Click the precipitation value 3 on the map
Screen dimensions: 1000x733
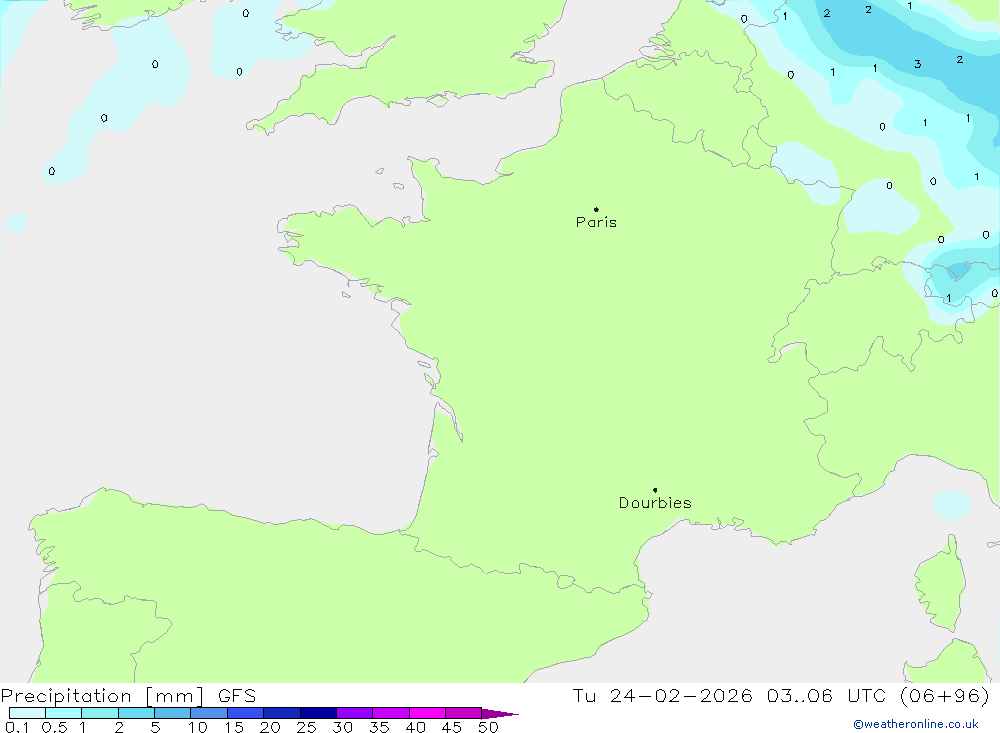(x=918, y=64)
